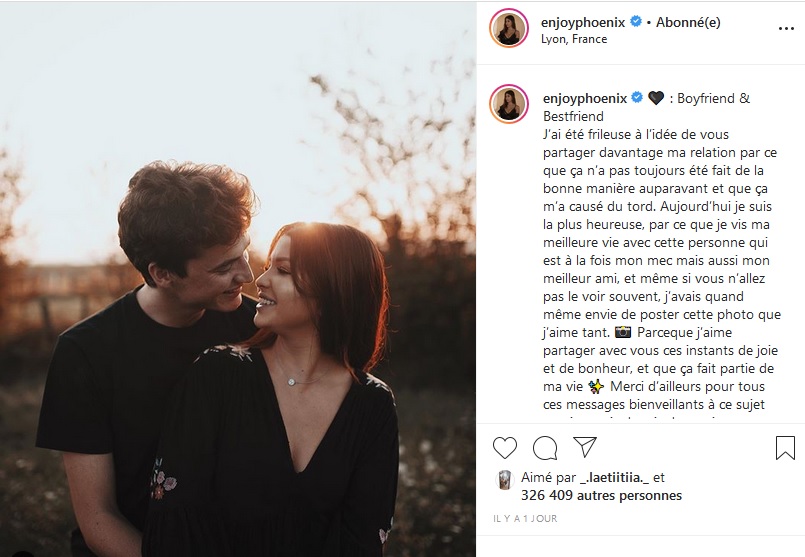Click enjoyphoenix username in the caption
Screen dimensions: 805x557
[x=584, y=98]
